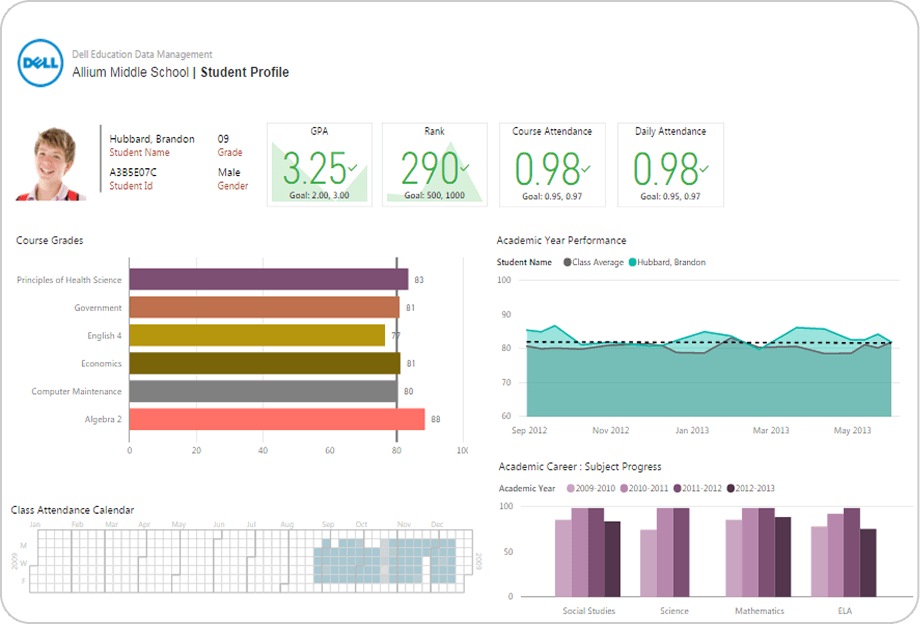The image size is (920, 624).
Task: Click the 2011-2012 legend swatch
Action: coord(678,488)
